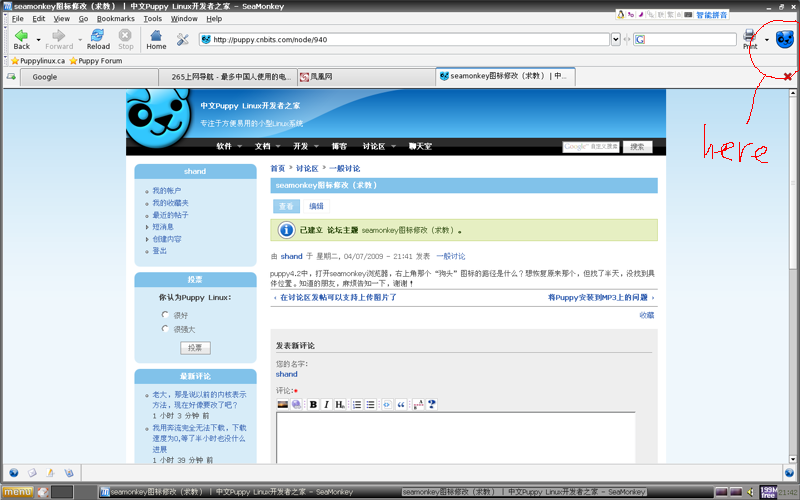The height and width of the screenshot is (500, 800).
Task: Click the insert link globe icon in editor
Action: tap(296, 405)
